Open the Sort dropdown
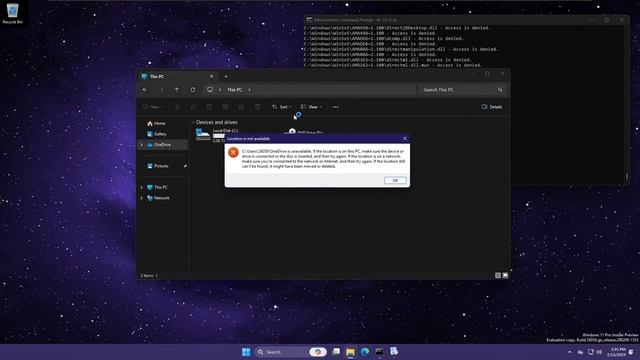 282,107
